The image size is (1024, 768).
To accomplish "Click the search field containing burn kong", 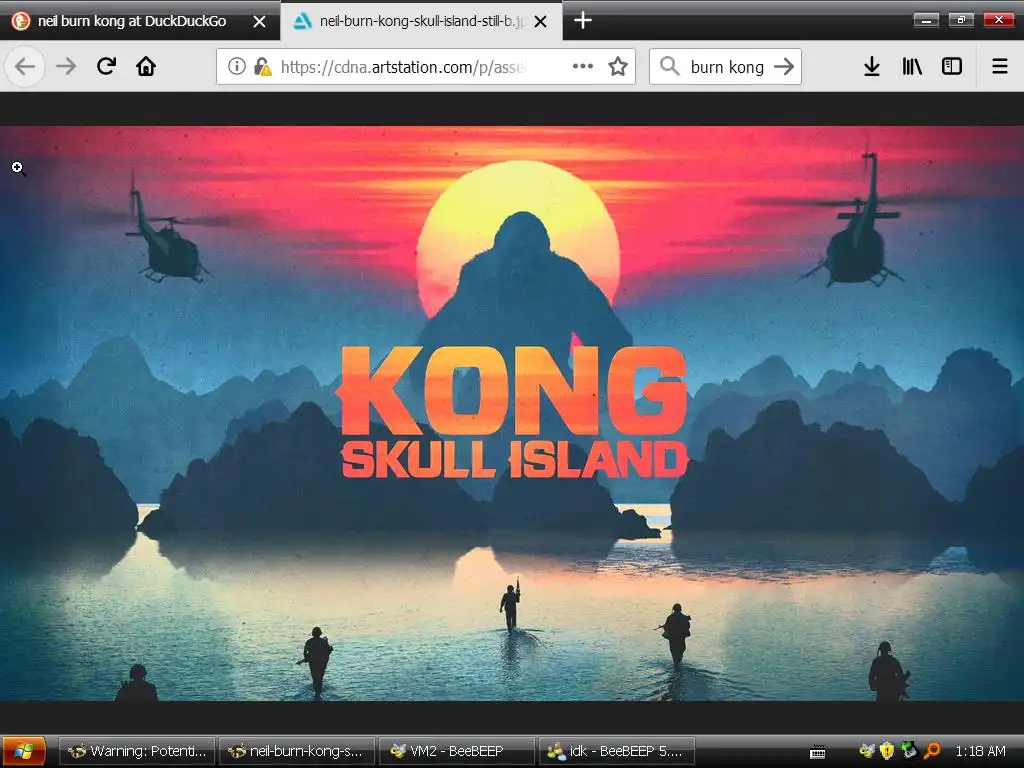I will click(727, 67).
